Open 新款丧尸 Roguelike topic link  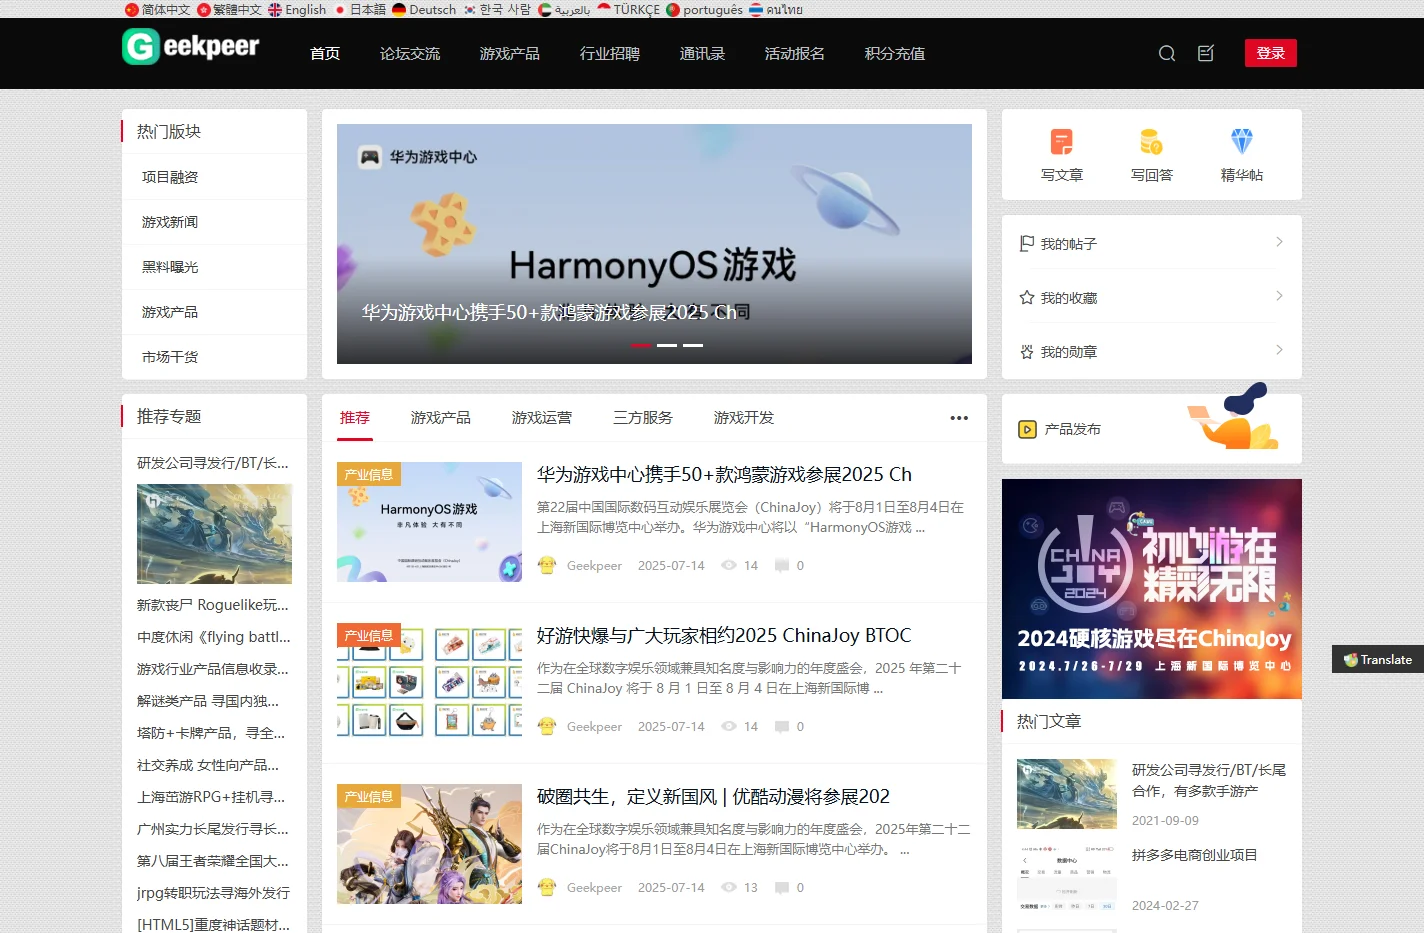tap(213, 605)
